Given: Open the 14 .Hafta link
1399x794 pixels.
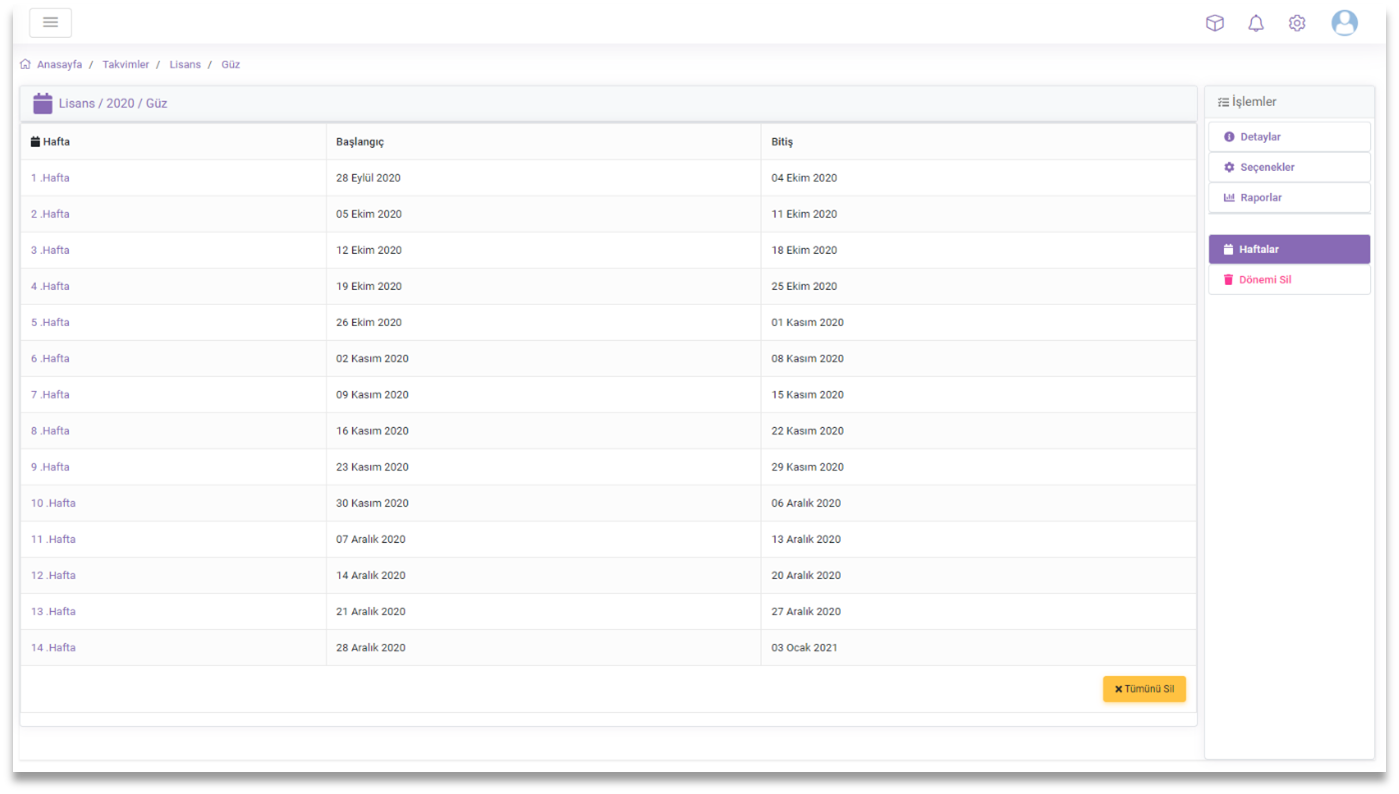Looking at the screenshot, I should point(53,648).
